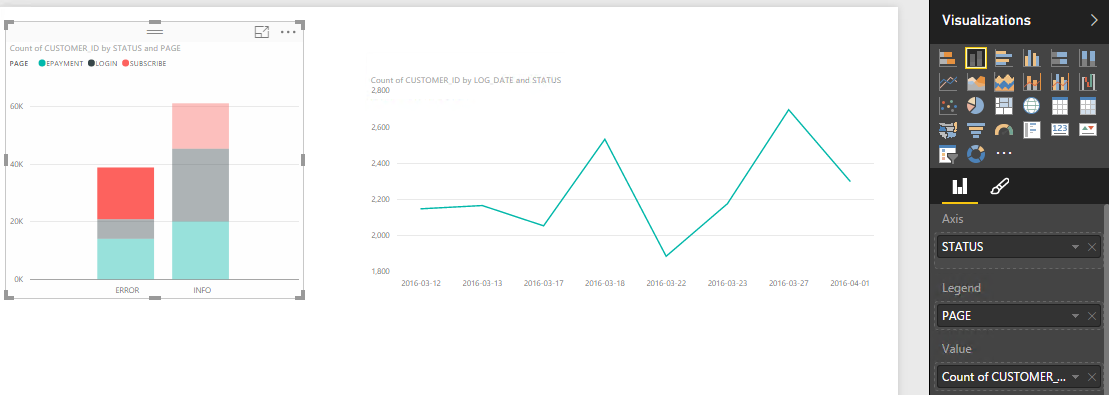Select the pie chart visual

click(x=976, y=106)
